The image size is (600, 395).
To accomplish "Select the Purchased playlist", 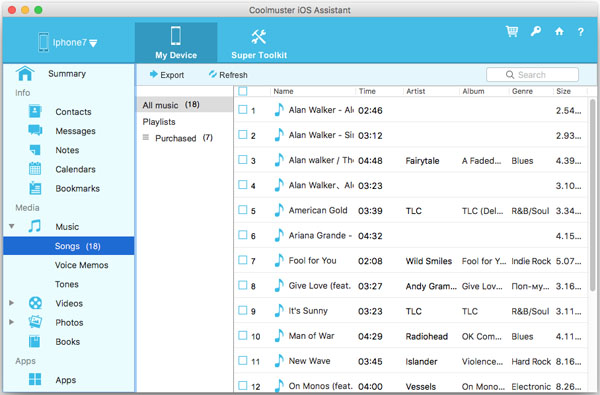I will point(184,138).
